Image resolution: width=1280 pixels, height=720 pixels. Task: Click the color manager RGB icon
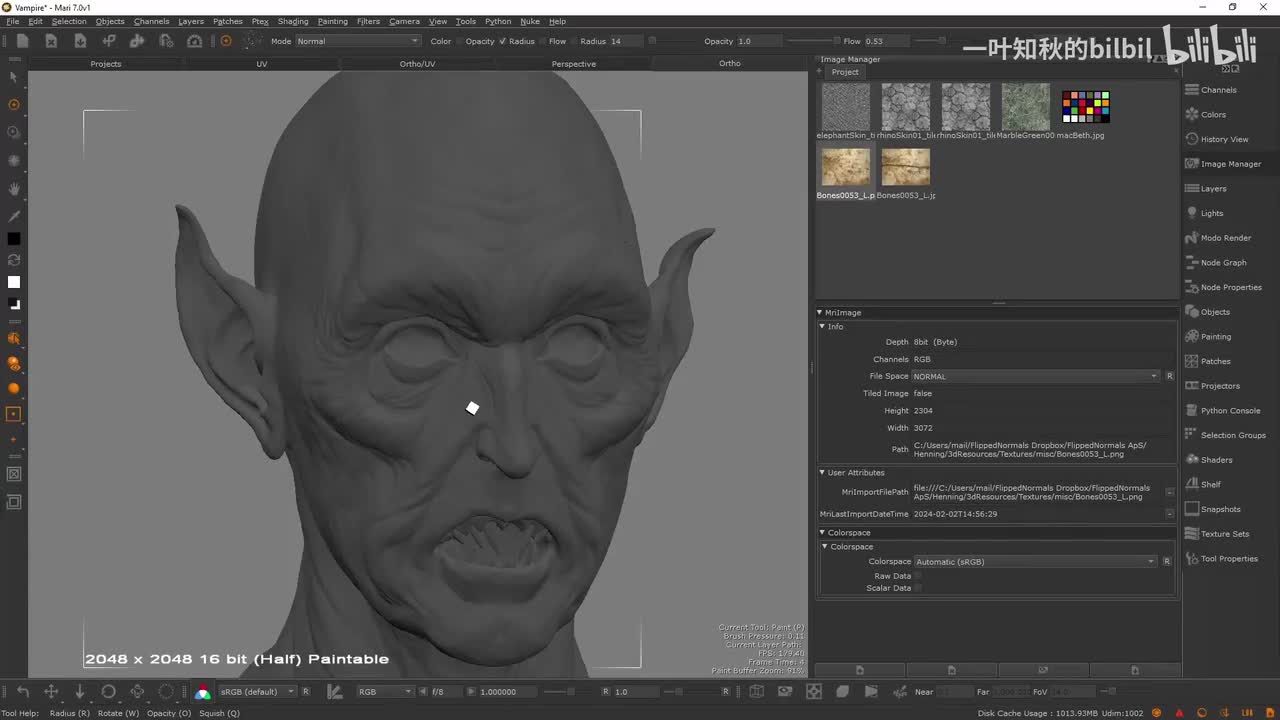tap(203, 692)
